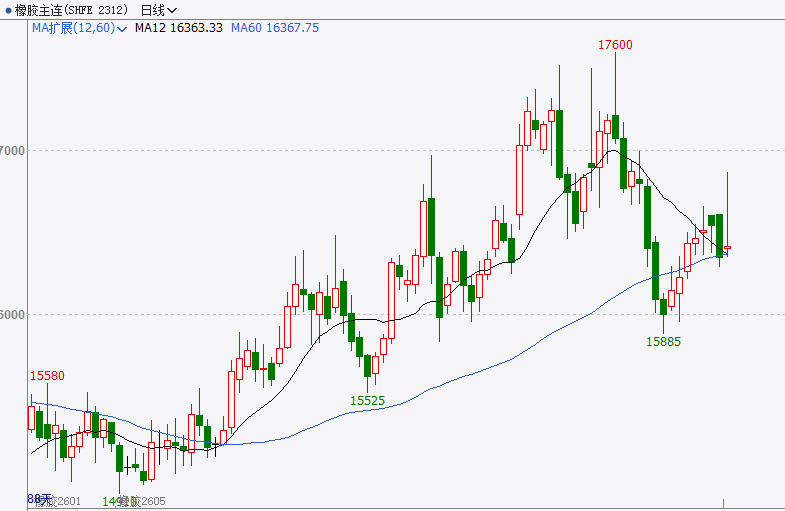Click the chevron arrow next to 日线
This screenshot has height=511, width=785.
point(172,11)
